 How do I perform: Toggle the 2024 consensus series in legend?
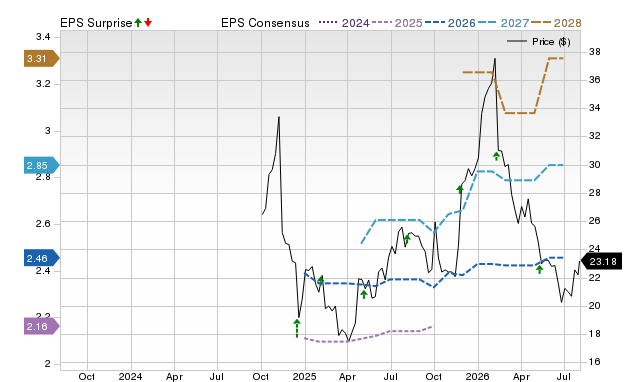[344, 23]
